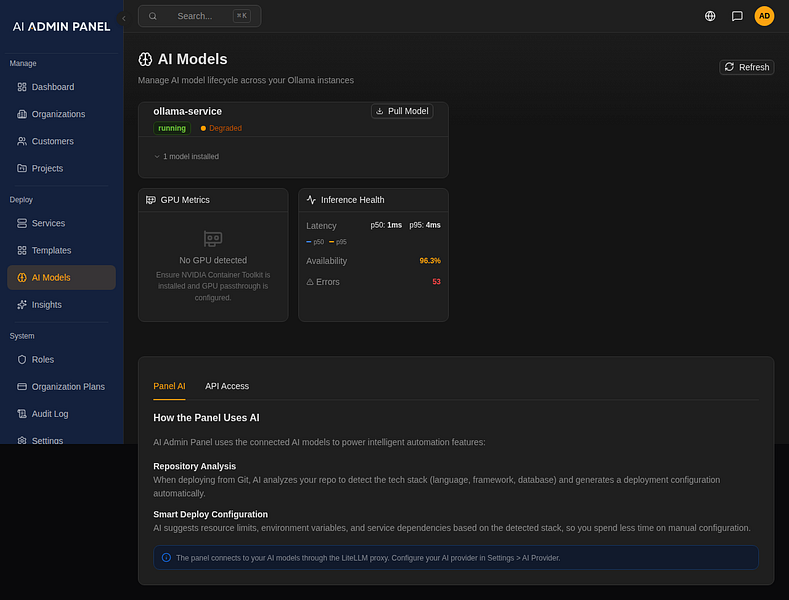Click the 96.3% availability value
This screenshot has width=789, height=600.
pyautogui.click(x=430, y=261)
